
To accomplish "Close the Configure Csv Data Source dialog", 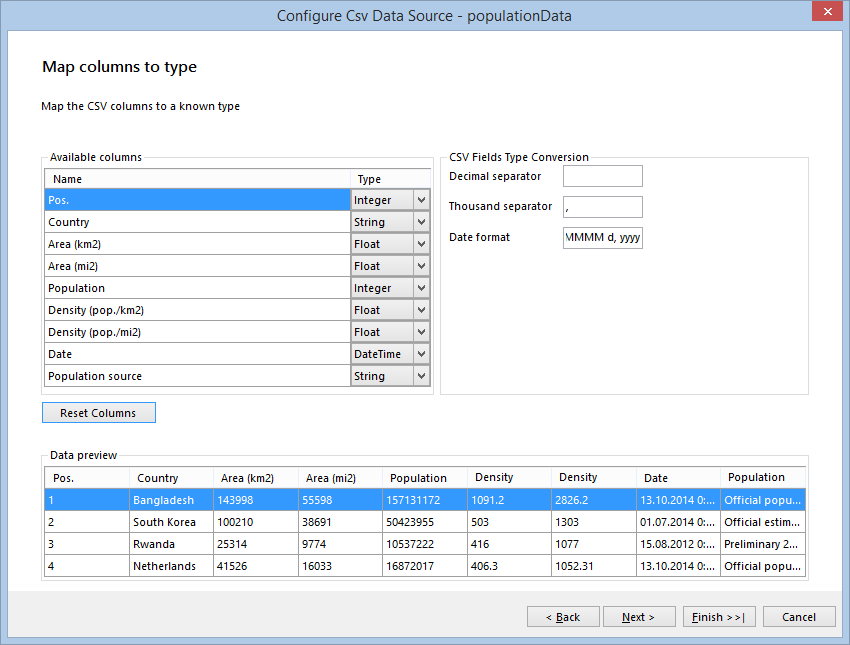I will click(829, 12).
